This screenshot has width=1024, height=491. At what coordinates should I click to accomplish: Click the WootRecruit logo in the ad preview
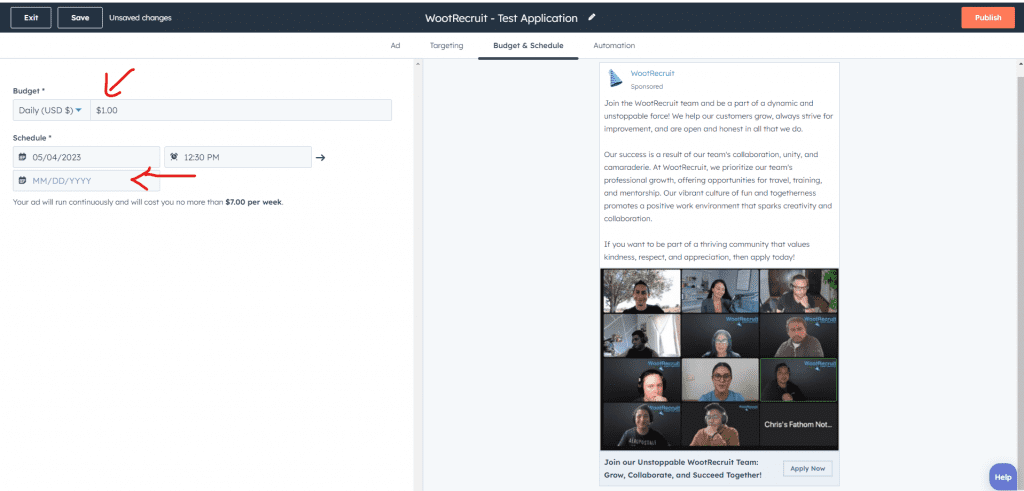coord(615,78)
